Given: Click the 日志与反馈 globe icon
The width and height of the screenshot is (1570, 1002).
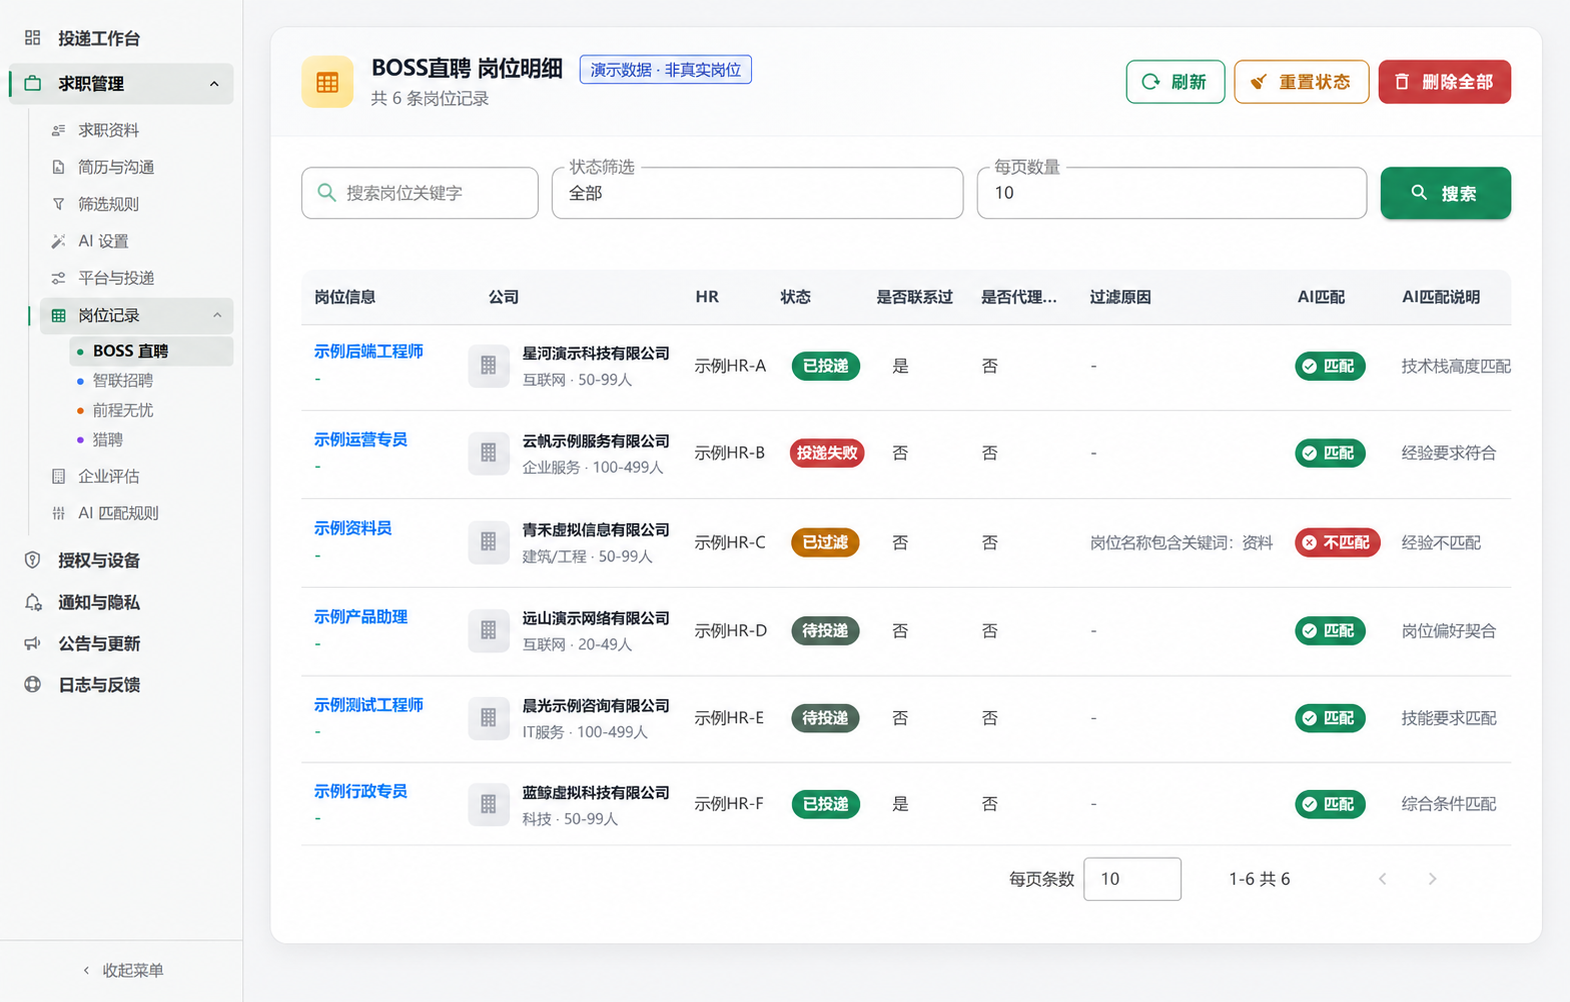Looking at the screenshot, I should pos(33,684).
